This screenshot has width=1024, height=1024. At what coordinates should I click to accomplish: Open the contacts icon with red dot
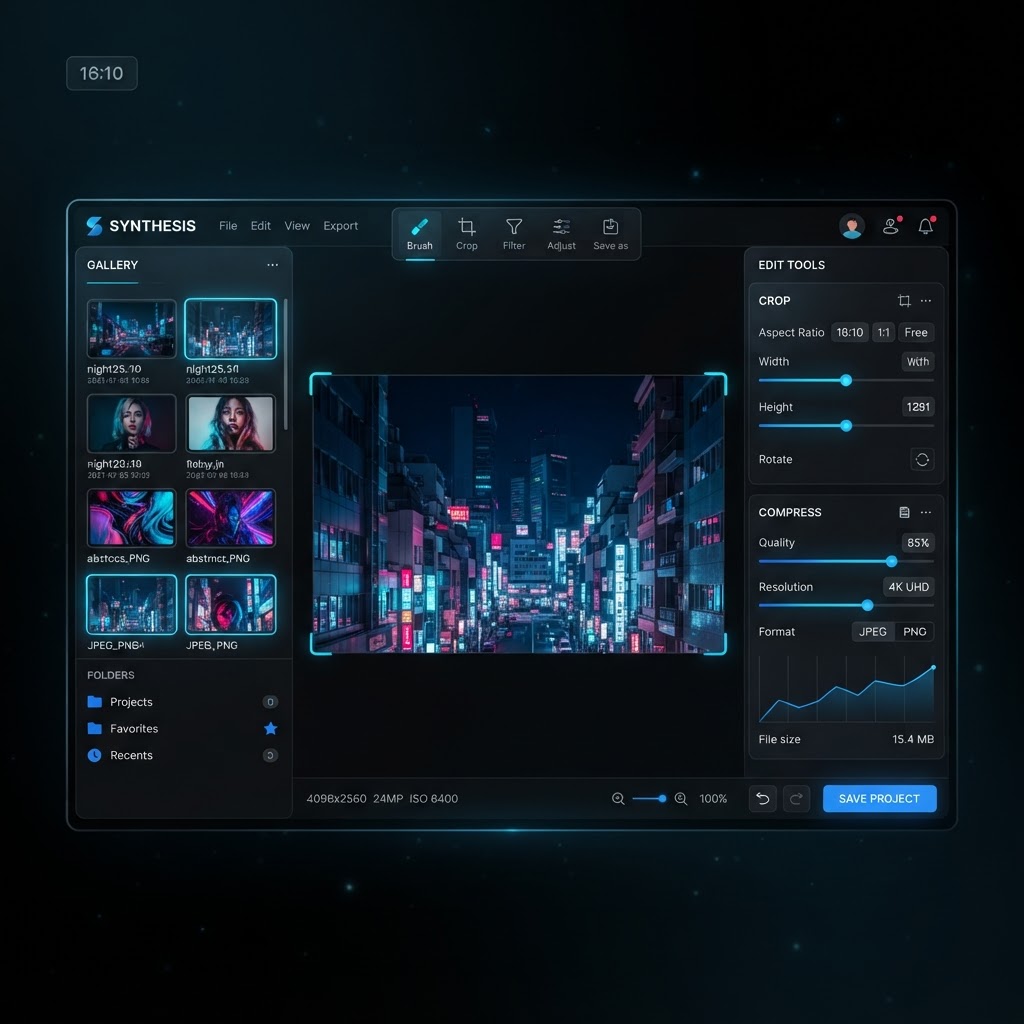pyautogui.click(x=891, y=226)
